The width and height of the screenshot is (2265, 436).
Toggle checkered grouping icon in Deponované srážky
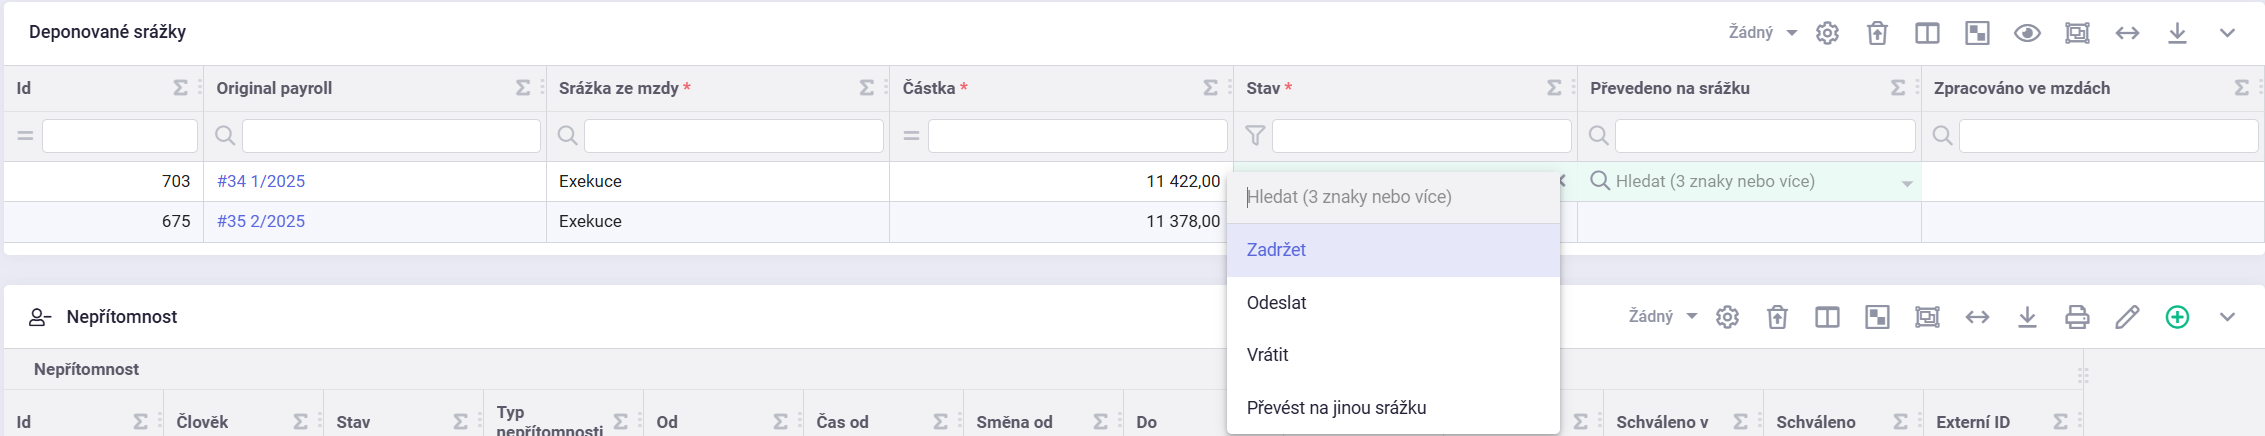point(1977,33)
